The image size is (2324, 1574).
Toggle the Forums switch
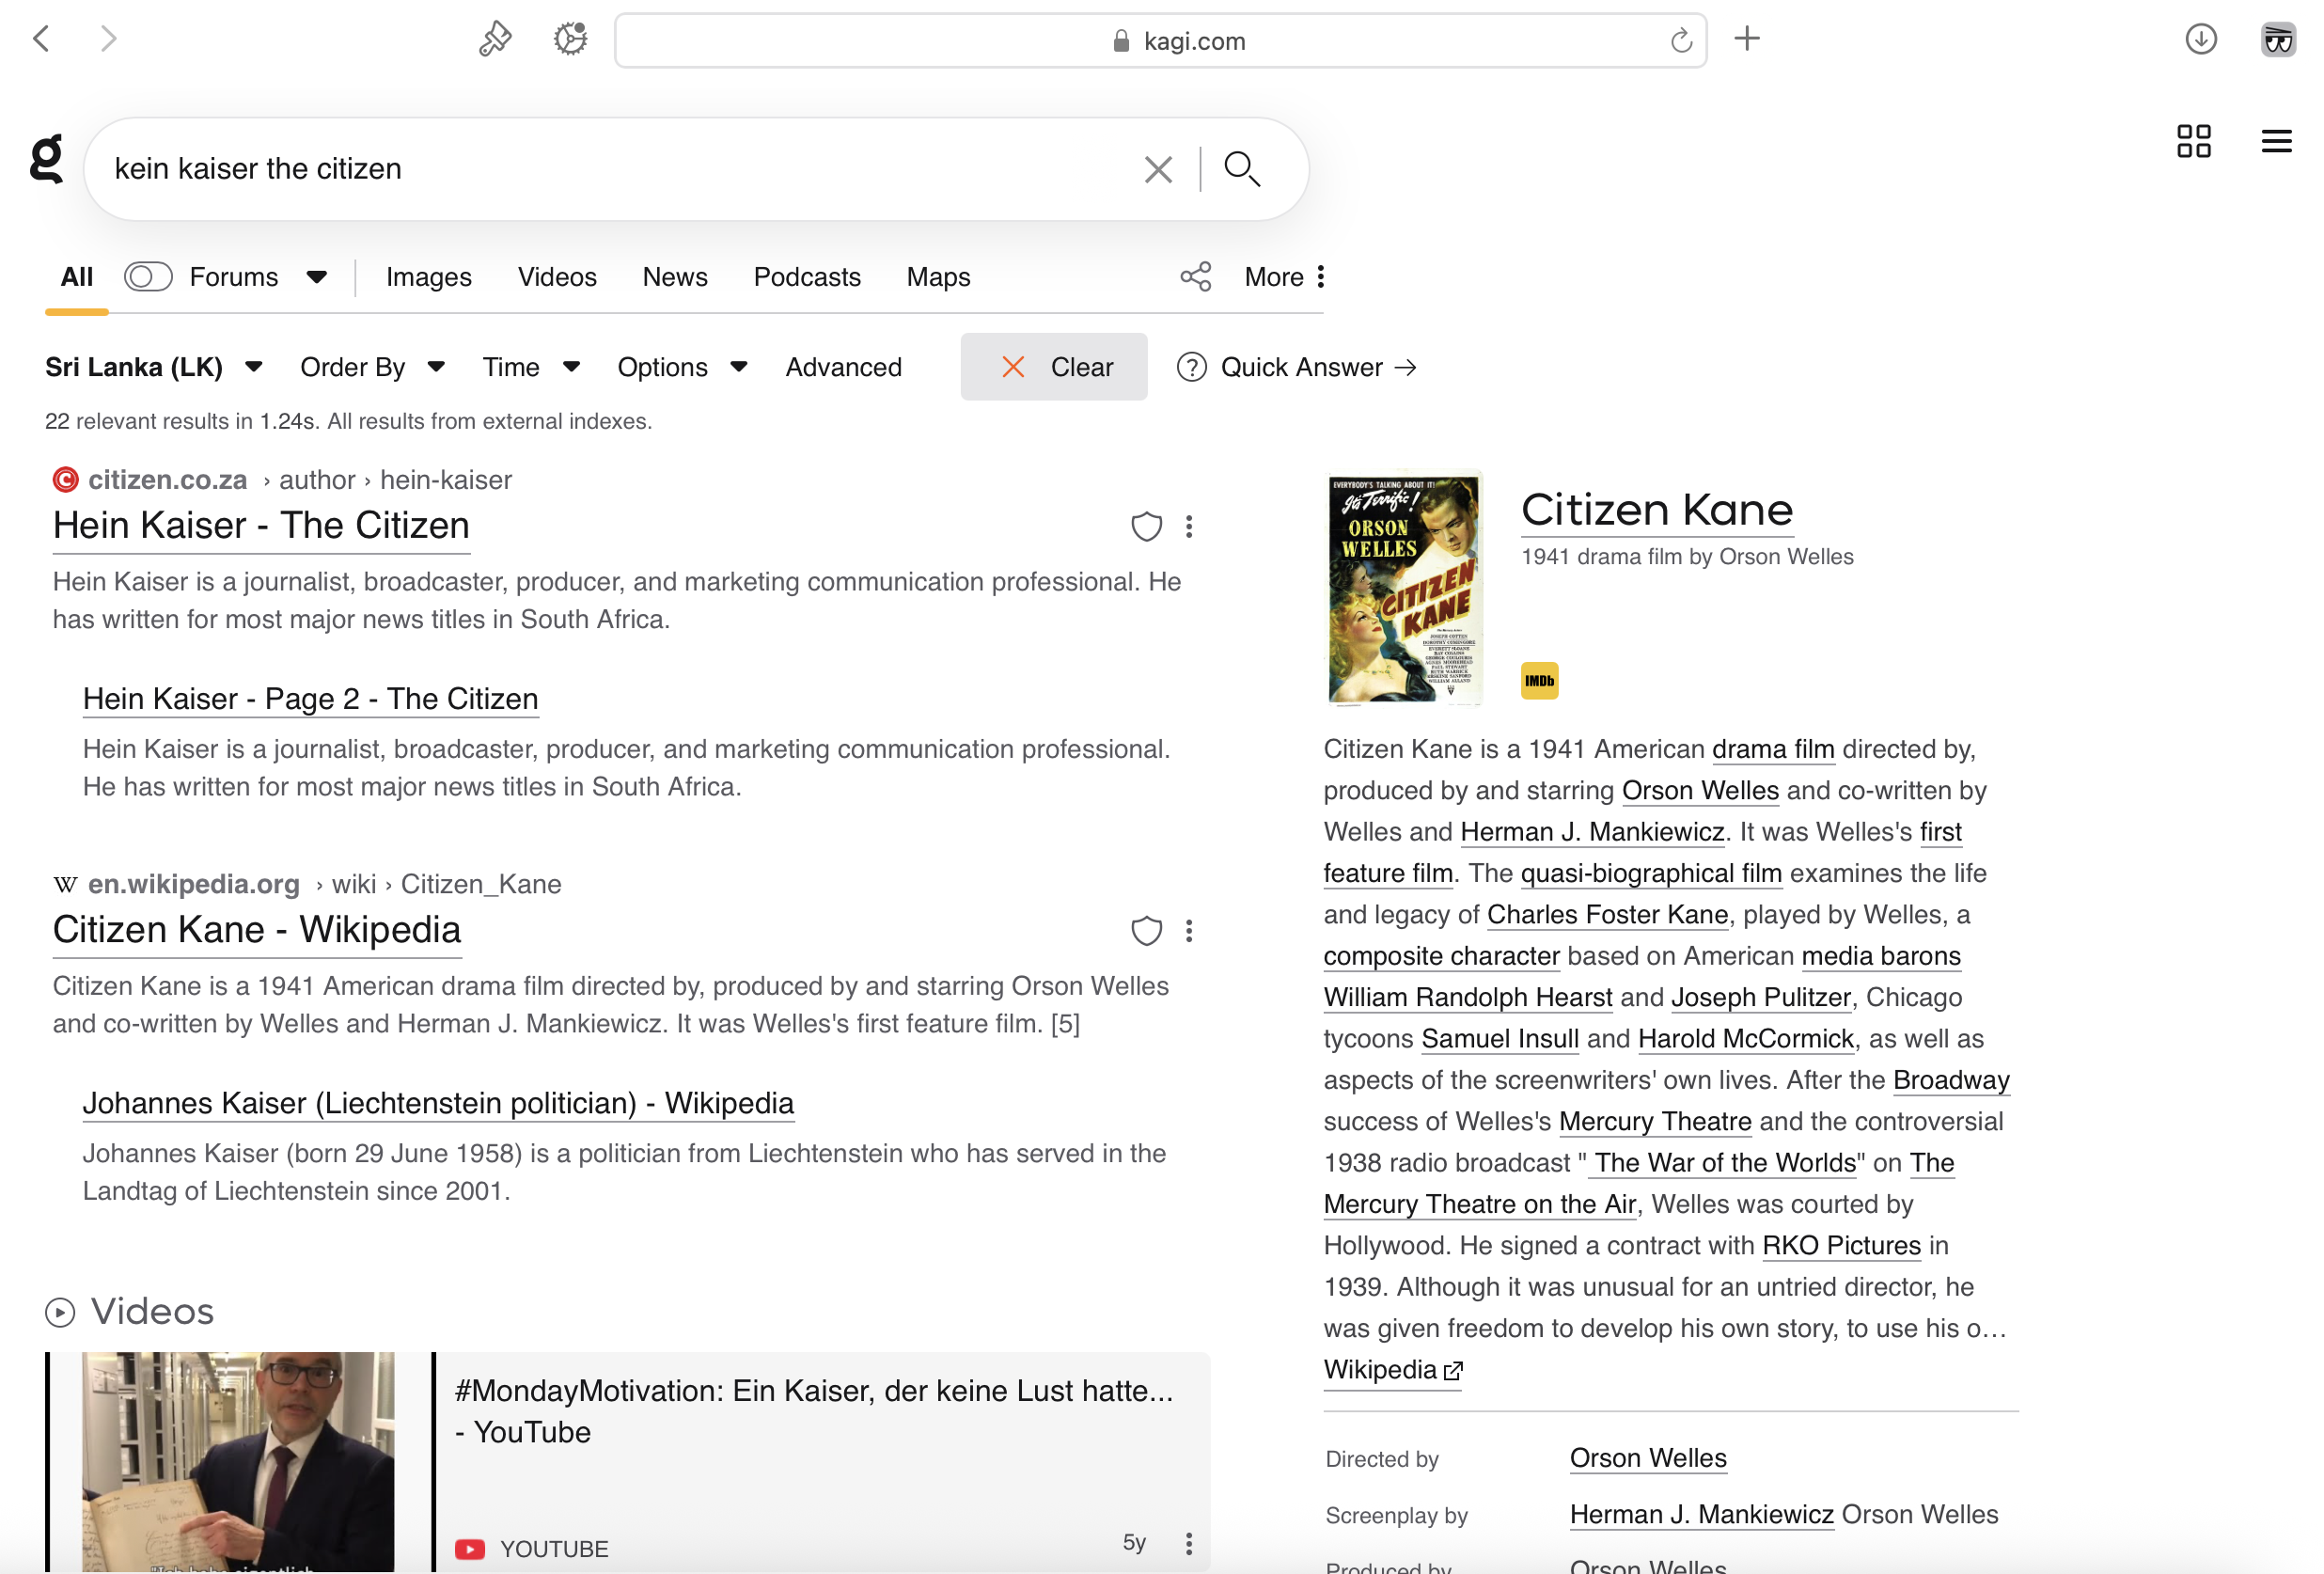point(148,277)
